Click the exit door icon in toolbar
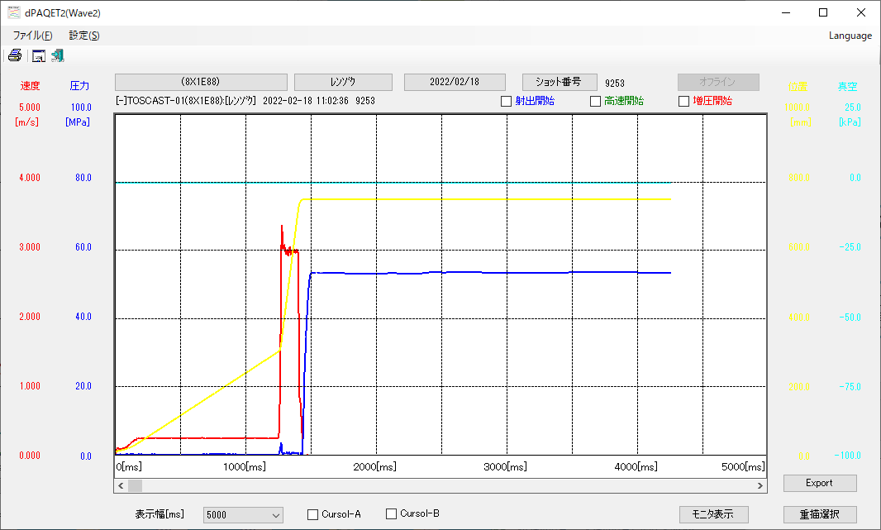 (x=58, y=56)
